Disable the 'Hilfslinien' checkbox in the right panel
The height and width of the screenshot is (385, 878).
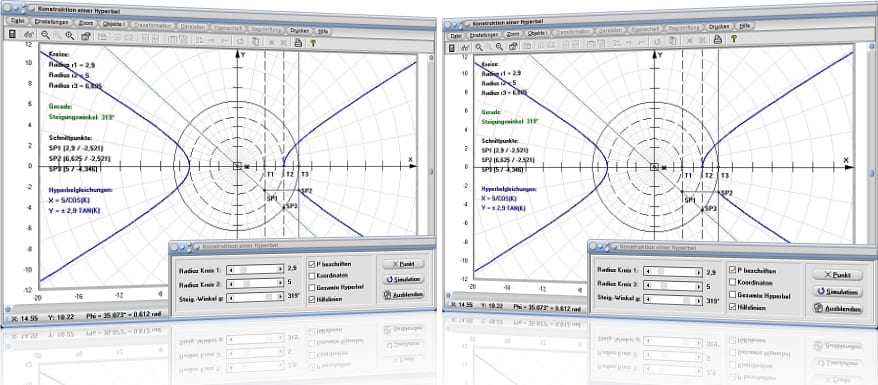(733, 307)
